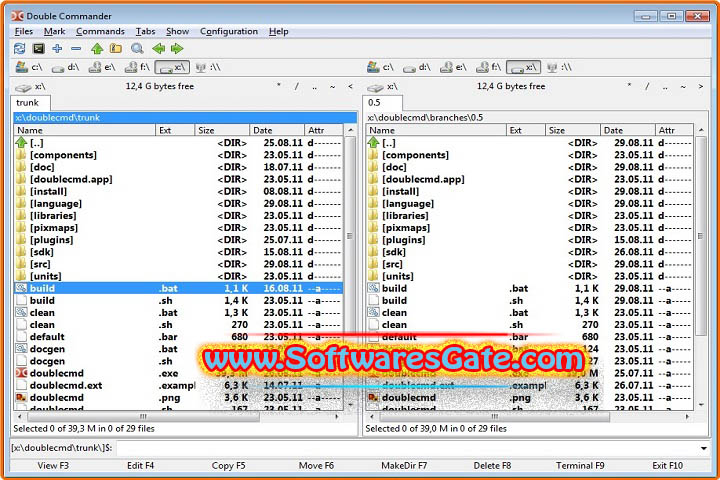
Task: Click the Move F6 button
Action: 316,465
